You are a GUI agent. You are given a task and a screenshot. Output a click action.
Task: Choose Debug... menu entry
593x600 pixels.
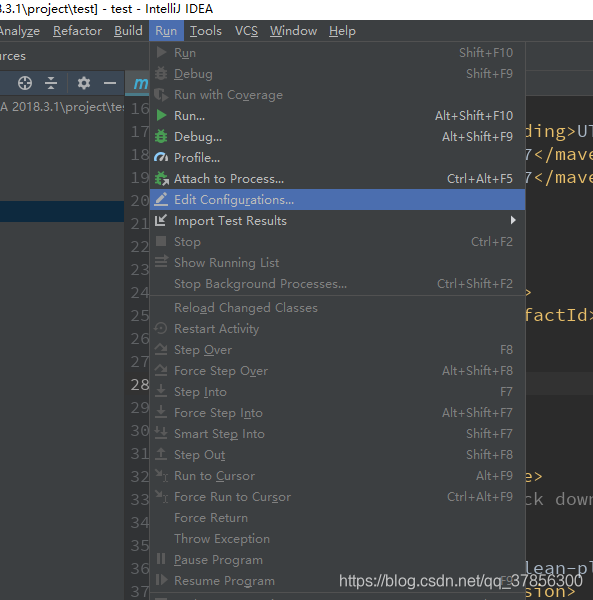(x=337, y=137)
